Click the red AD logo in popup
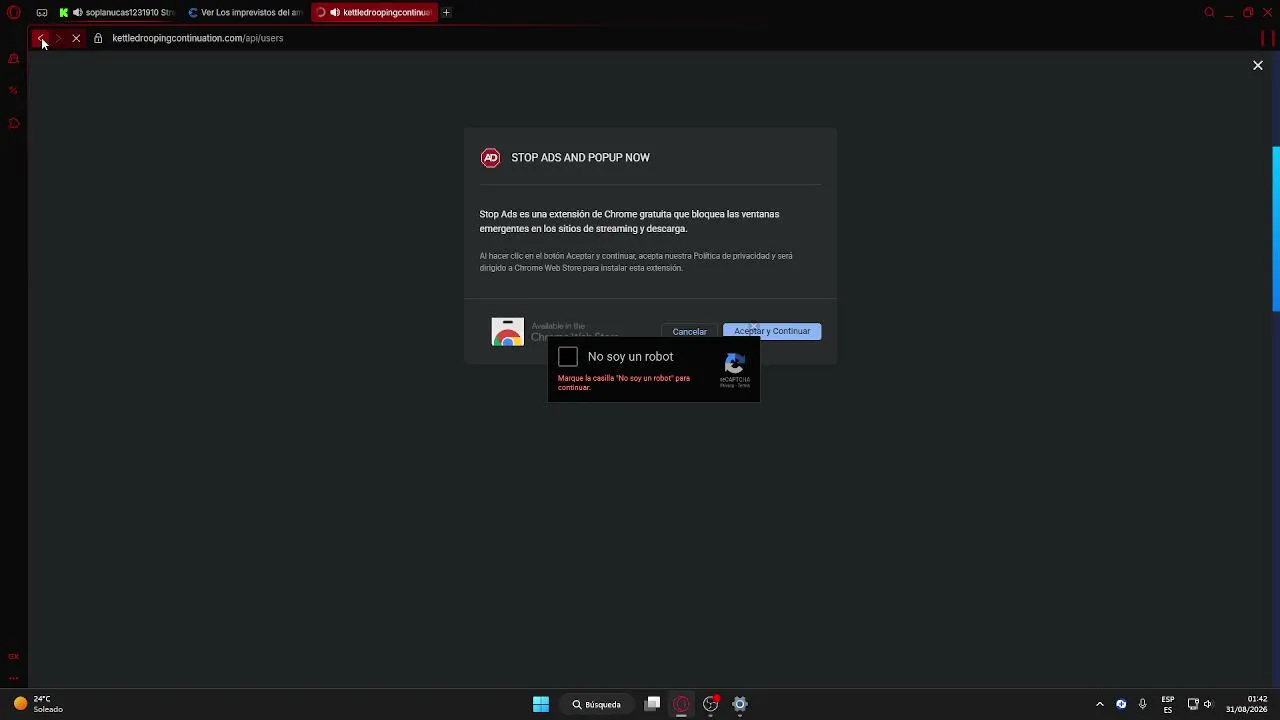Screen dimensions: 1280x720 coord(490,157)
